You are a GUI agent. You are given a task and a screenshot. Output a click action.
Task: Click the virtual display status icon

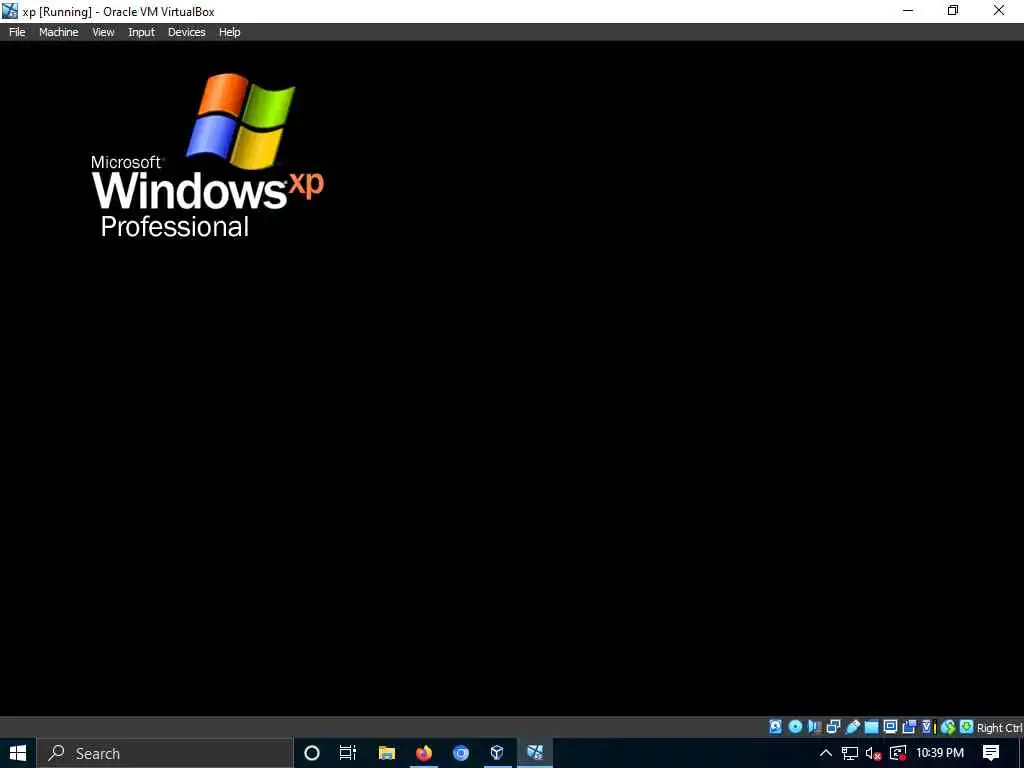tap(890, 727)
